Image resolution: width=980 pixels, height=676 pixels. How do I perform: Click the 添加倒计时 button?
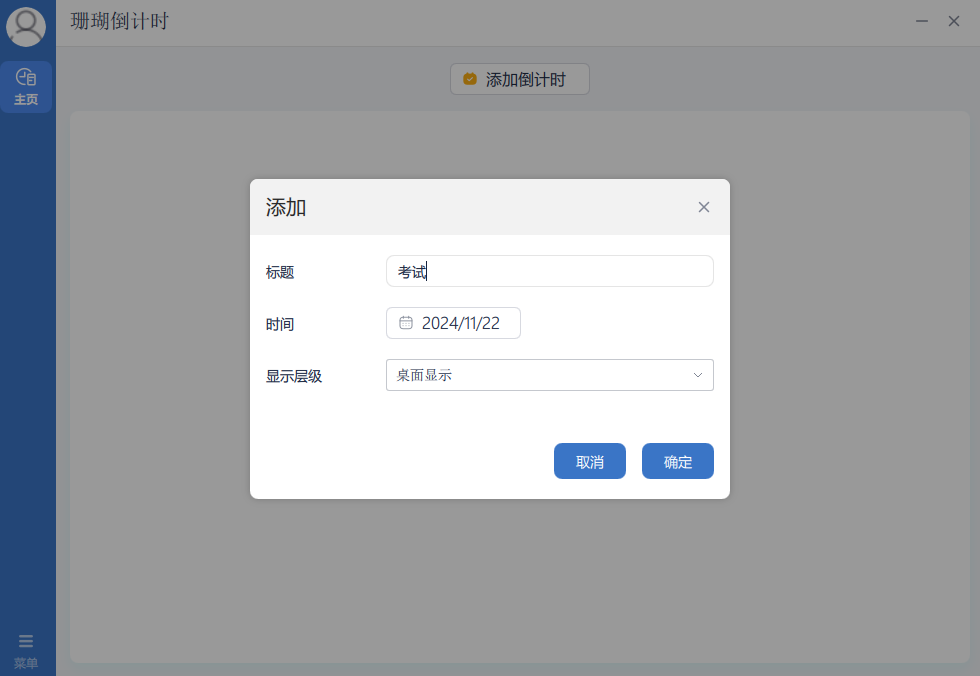(519, 79)
